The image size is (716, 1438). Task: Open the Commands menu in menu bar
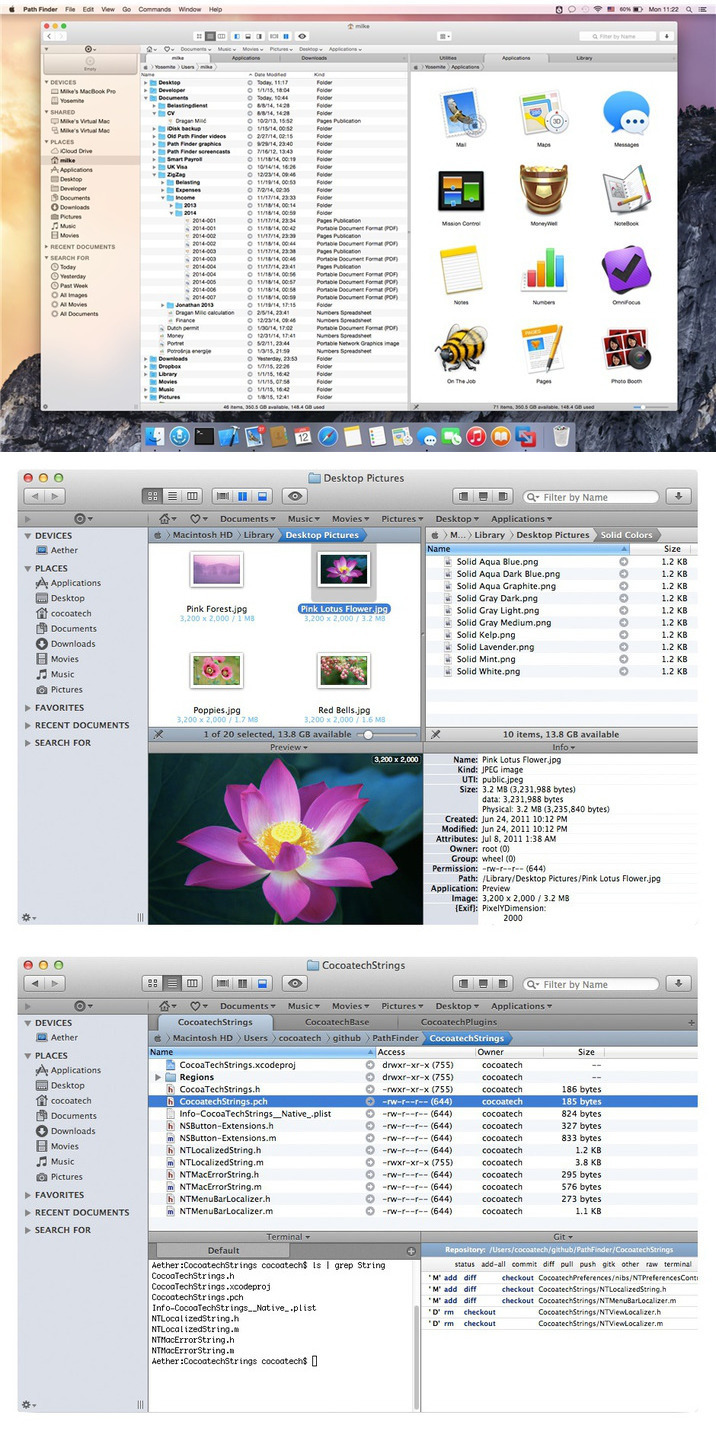tap(154, 8)
